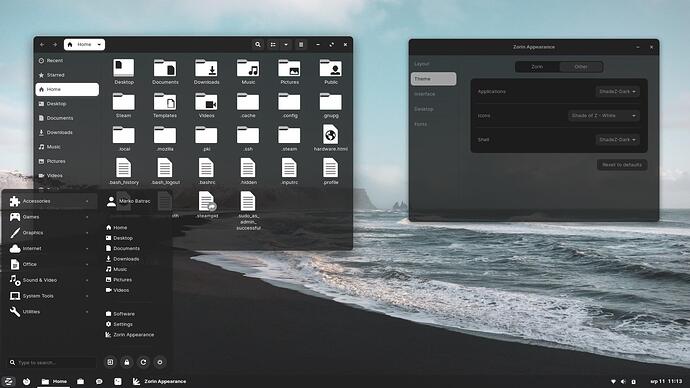The width and height of the screenshot is (690, 388).
Task: Click the Type to search field
Action: 51,362
